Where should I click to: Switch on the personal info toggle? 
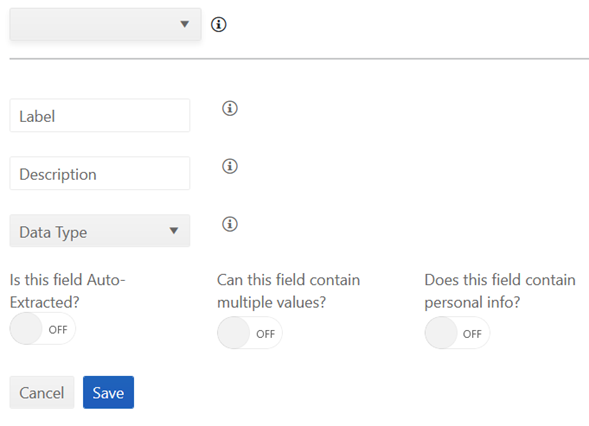click(457, 333)
